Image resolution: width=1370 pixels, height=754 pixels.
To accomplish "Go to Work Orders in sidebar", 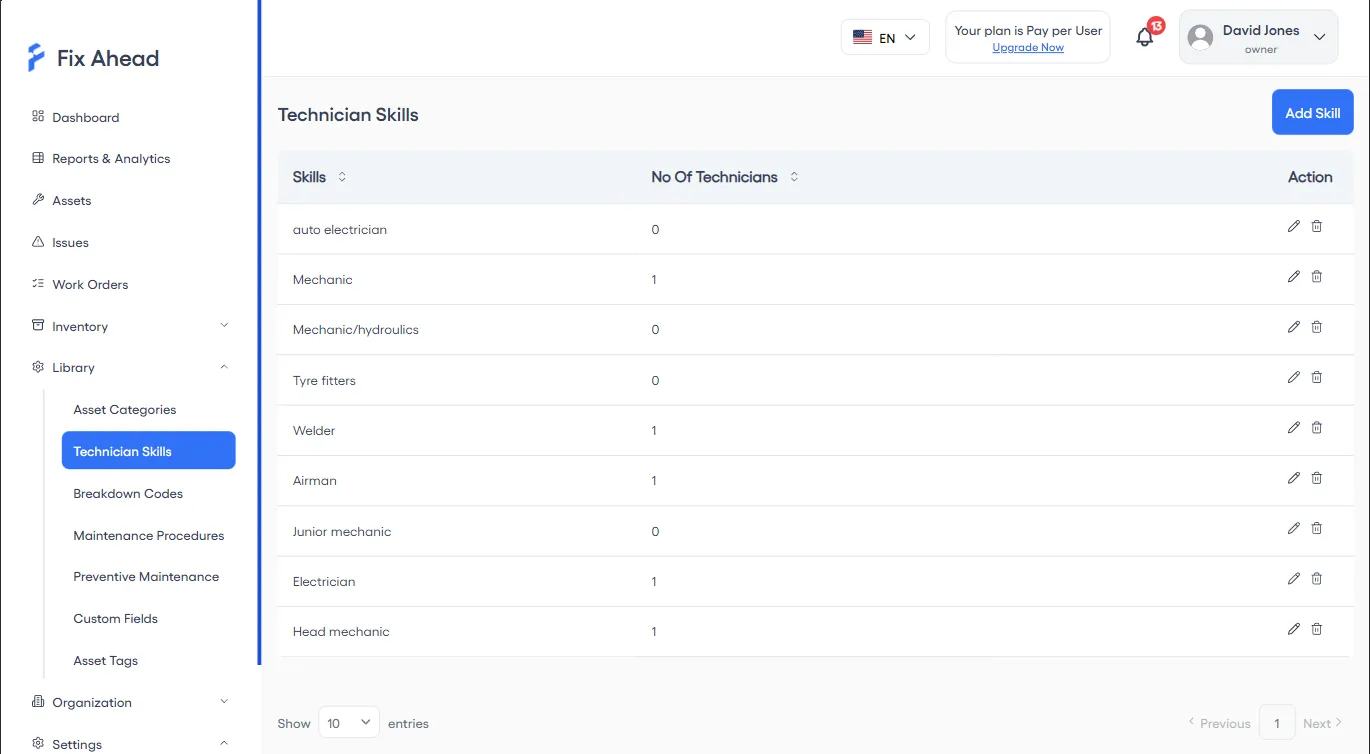I will pos(90,285).
